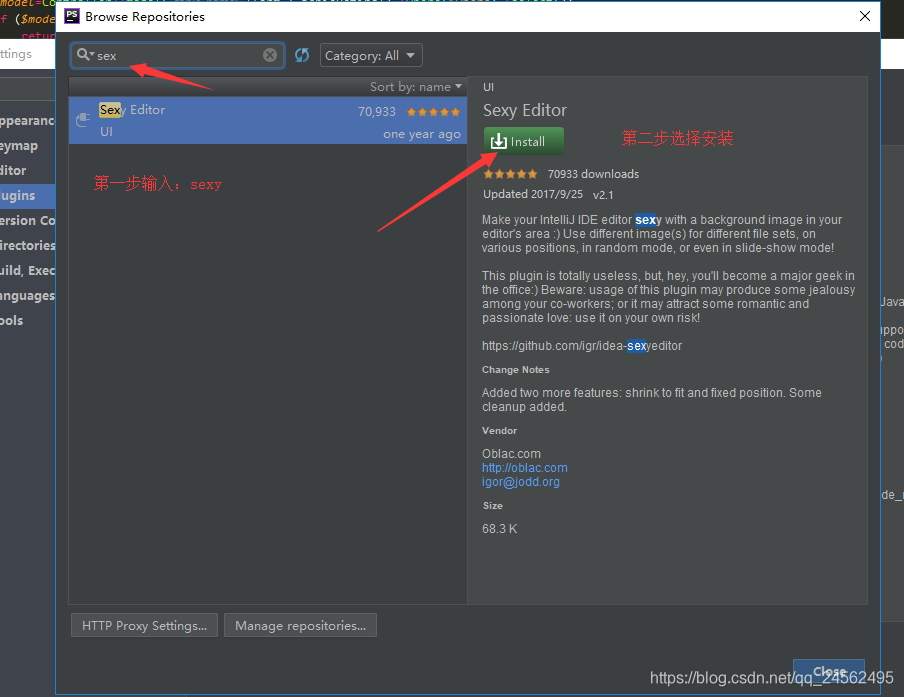Click the star rating beside 70933 downloads

click(510, 174)
